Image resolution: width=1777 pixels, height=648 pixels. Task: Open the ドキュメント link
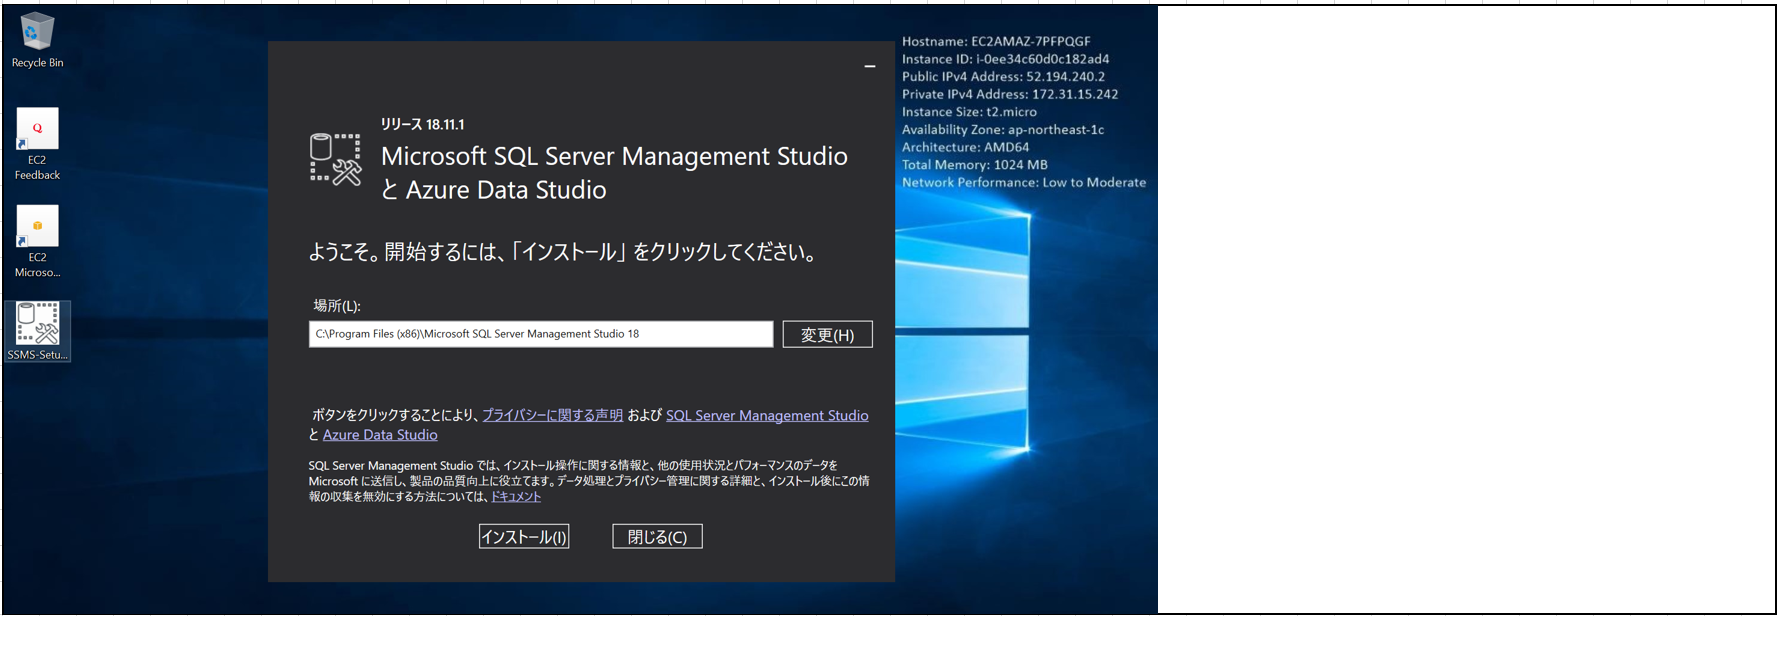coord(515,497)
